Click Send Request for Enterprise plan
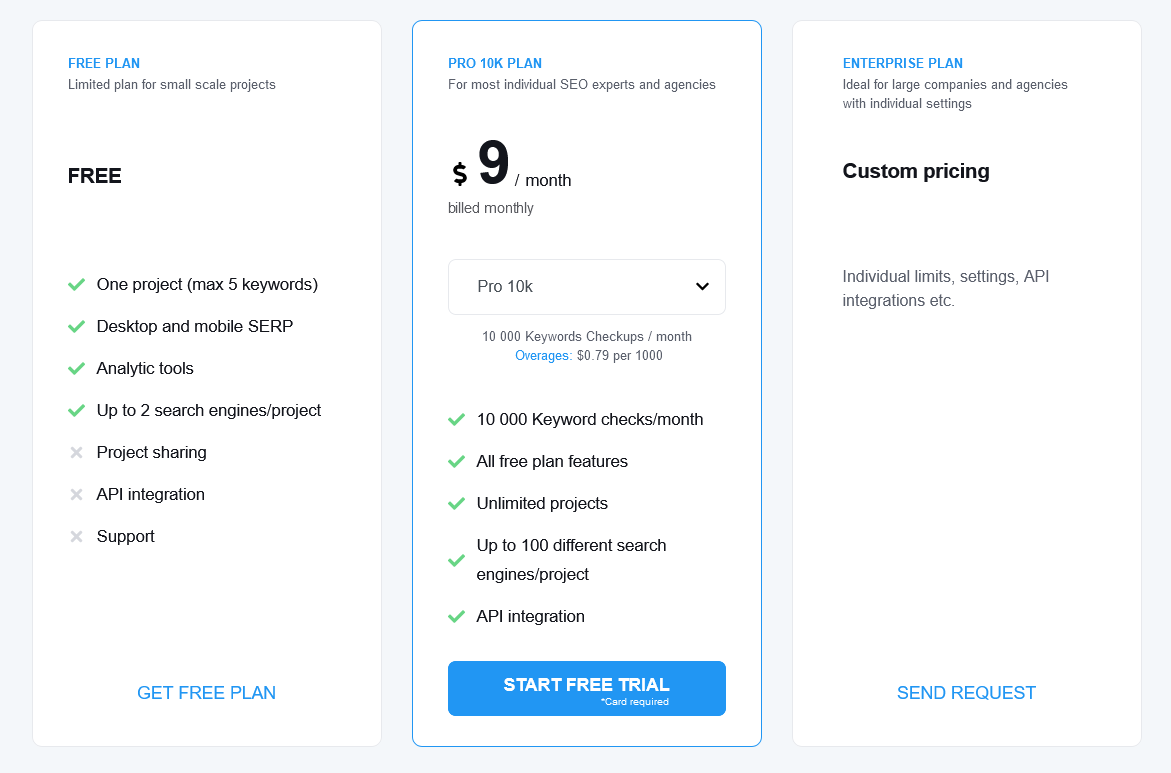1171x773 pixels. point(966,693)
